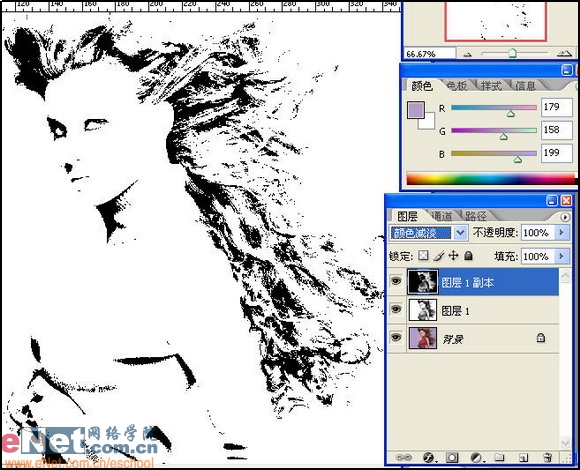Image resolution: width=580 pixels, height=470 pixels.
Task: Open the 填充 fill slider arrow
Action: click(562, 256)
